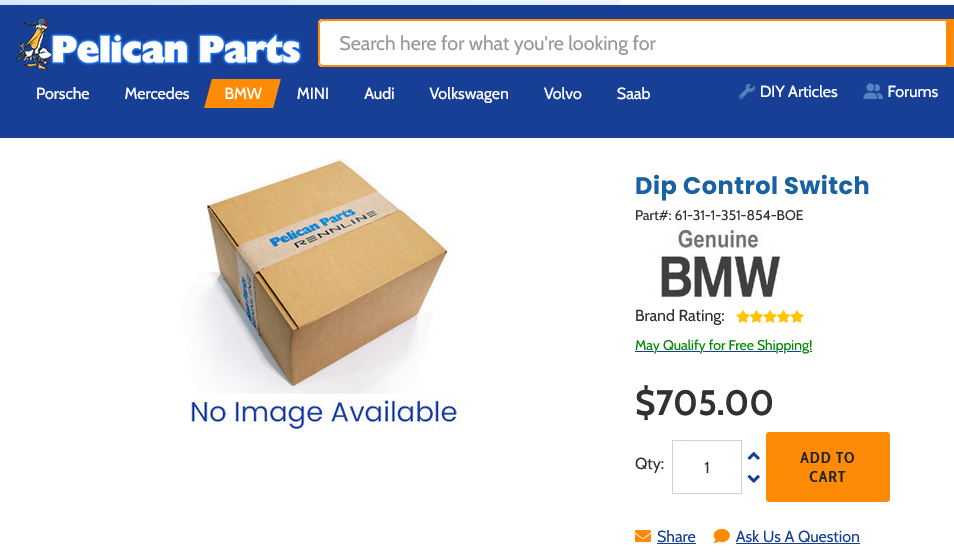Open May Qualify for Free Shipping link

click(x=723, y=346)
